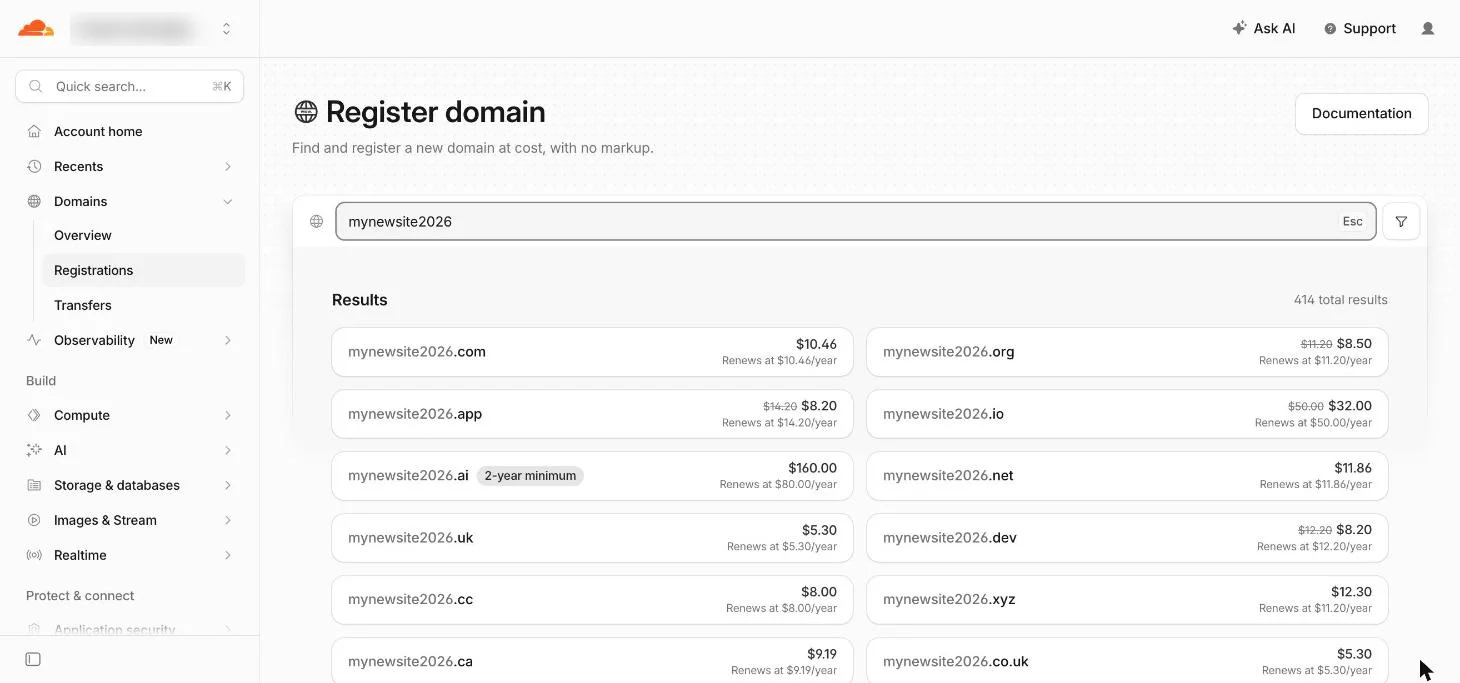Select mynewsite2026.net result
This screenshot has width=1460, height=683.
pos(1127,476)
